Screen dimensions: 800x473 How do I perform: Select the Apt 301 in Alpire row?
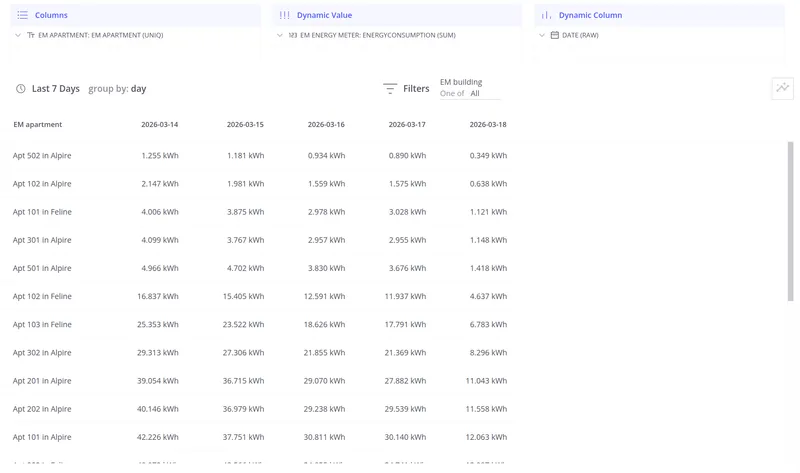coord(260,240)
